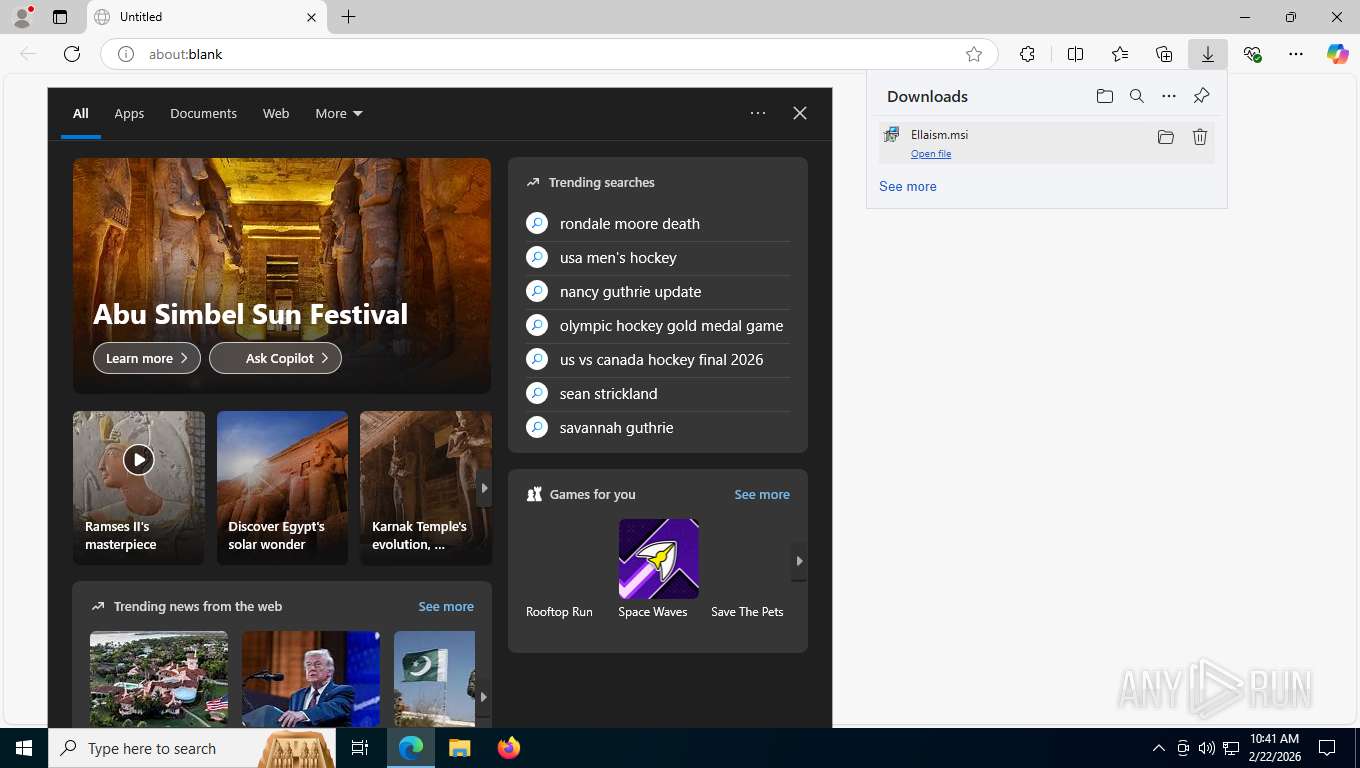The height and width of the screenshot is (768, 1360).
Task: Select the All search tab
Action: click(x=81, y=113)
